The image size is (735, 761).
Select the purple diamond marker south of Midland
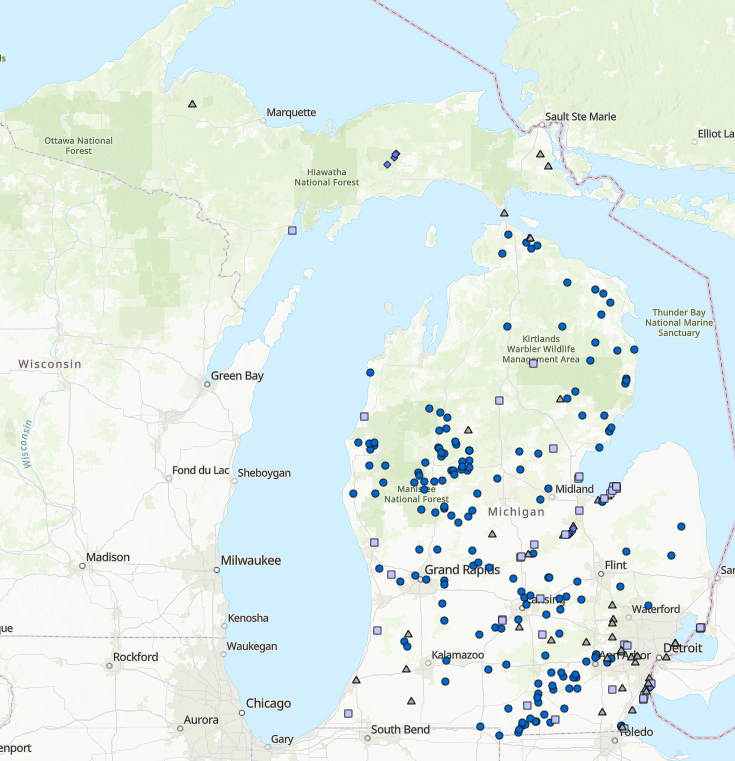point(573,528)
